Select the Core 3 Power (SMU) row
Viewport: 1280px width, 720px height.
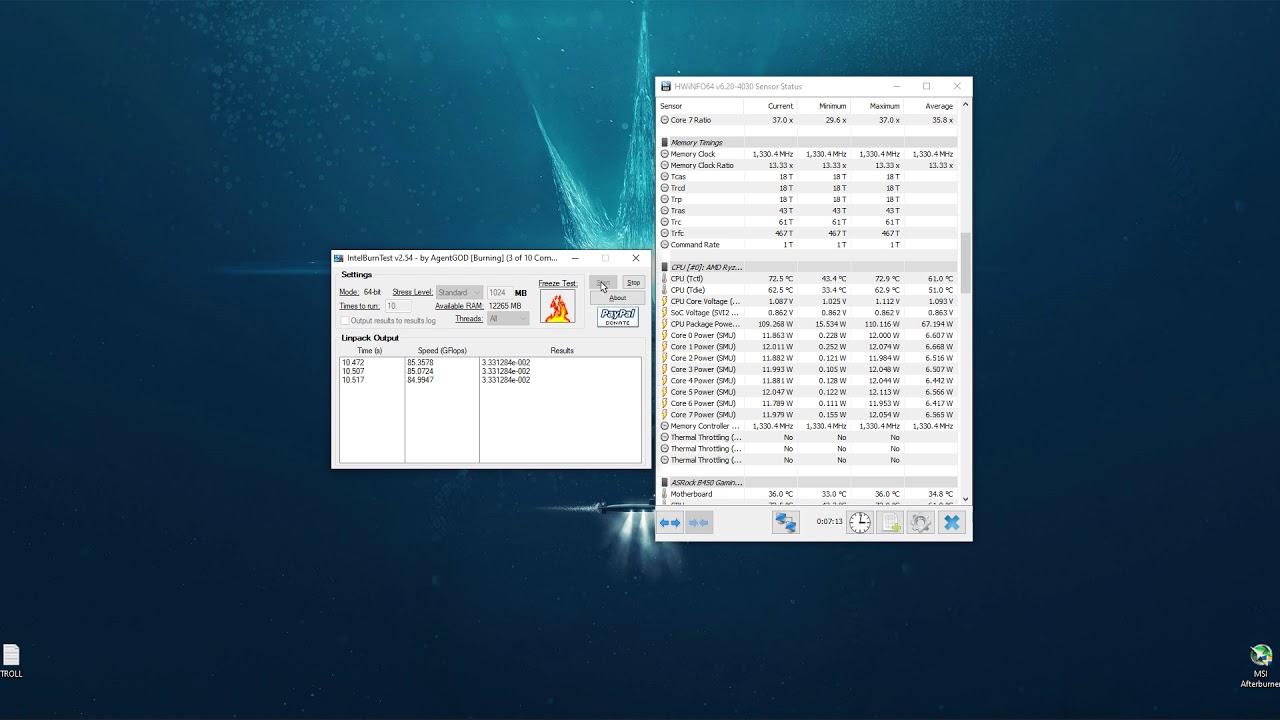808,369
